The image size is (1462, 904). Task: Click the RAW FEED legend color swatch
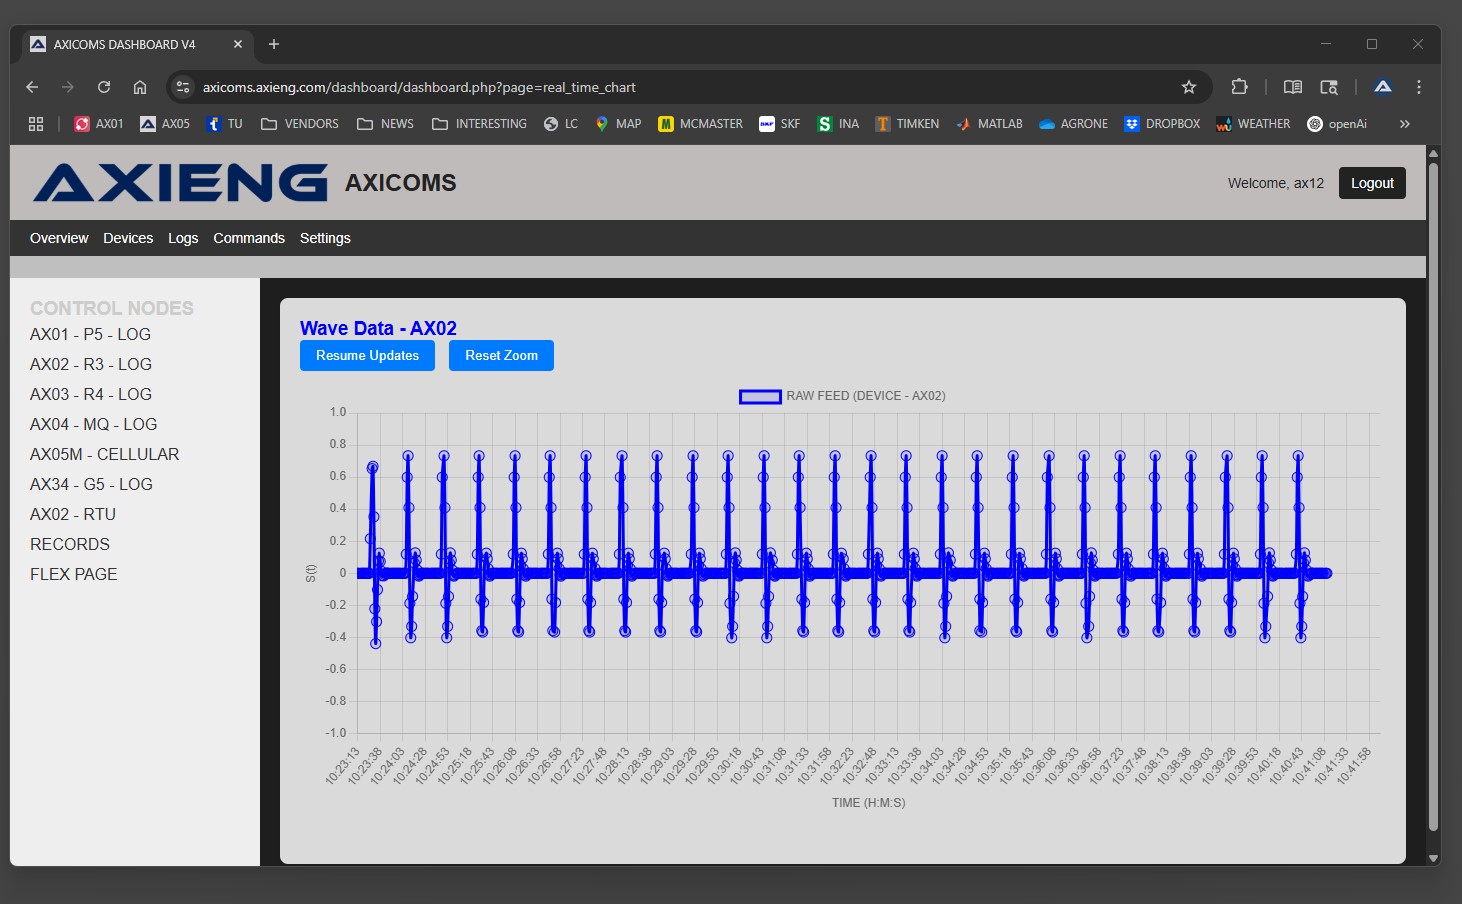[x=759, y=396]
